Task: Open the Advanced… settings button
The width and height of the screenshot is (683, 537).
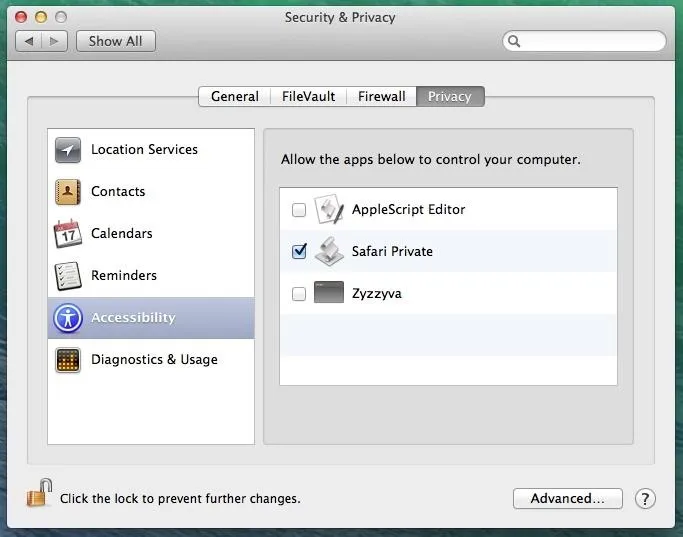Action: (568, 498)
